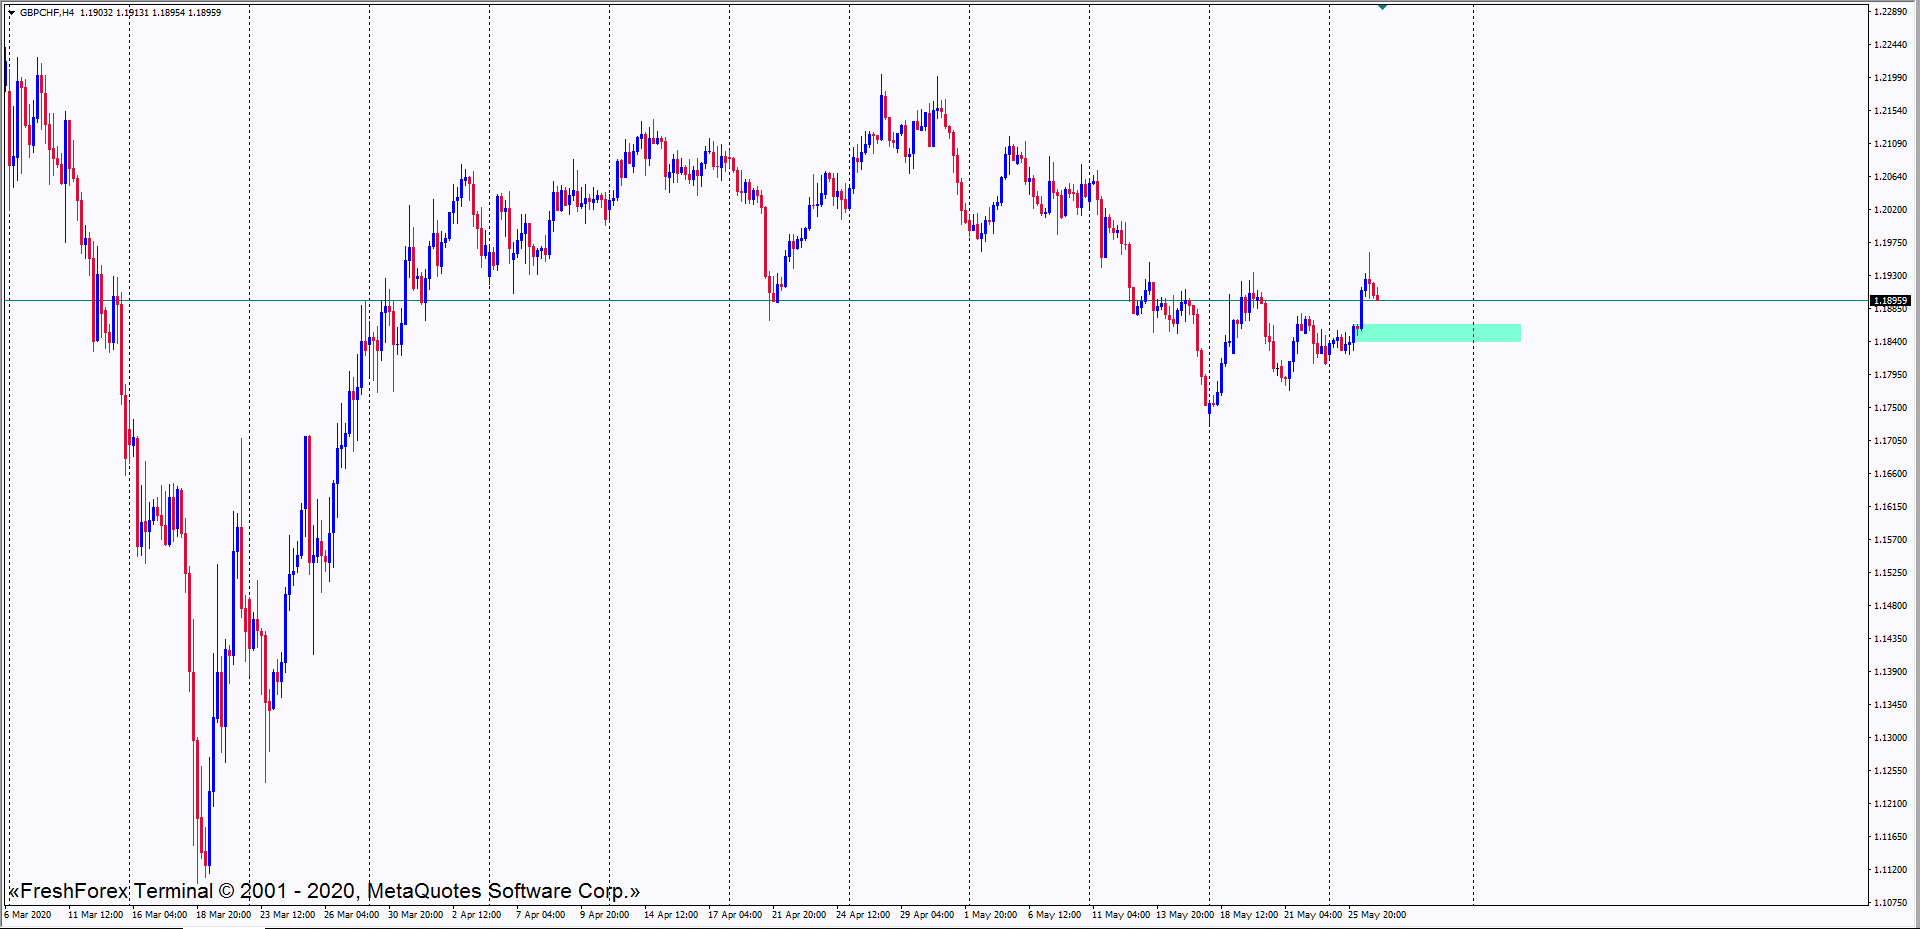The image size is (1920, 929).
Task: Click the chart shift triangle marker at top
Action: pyautogui.click(x=1382, y=7)
